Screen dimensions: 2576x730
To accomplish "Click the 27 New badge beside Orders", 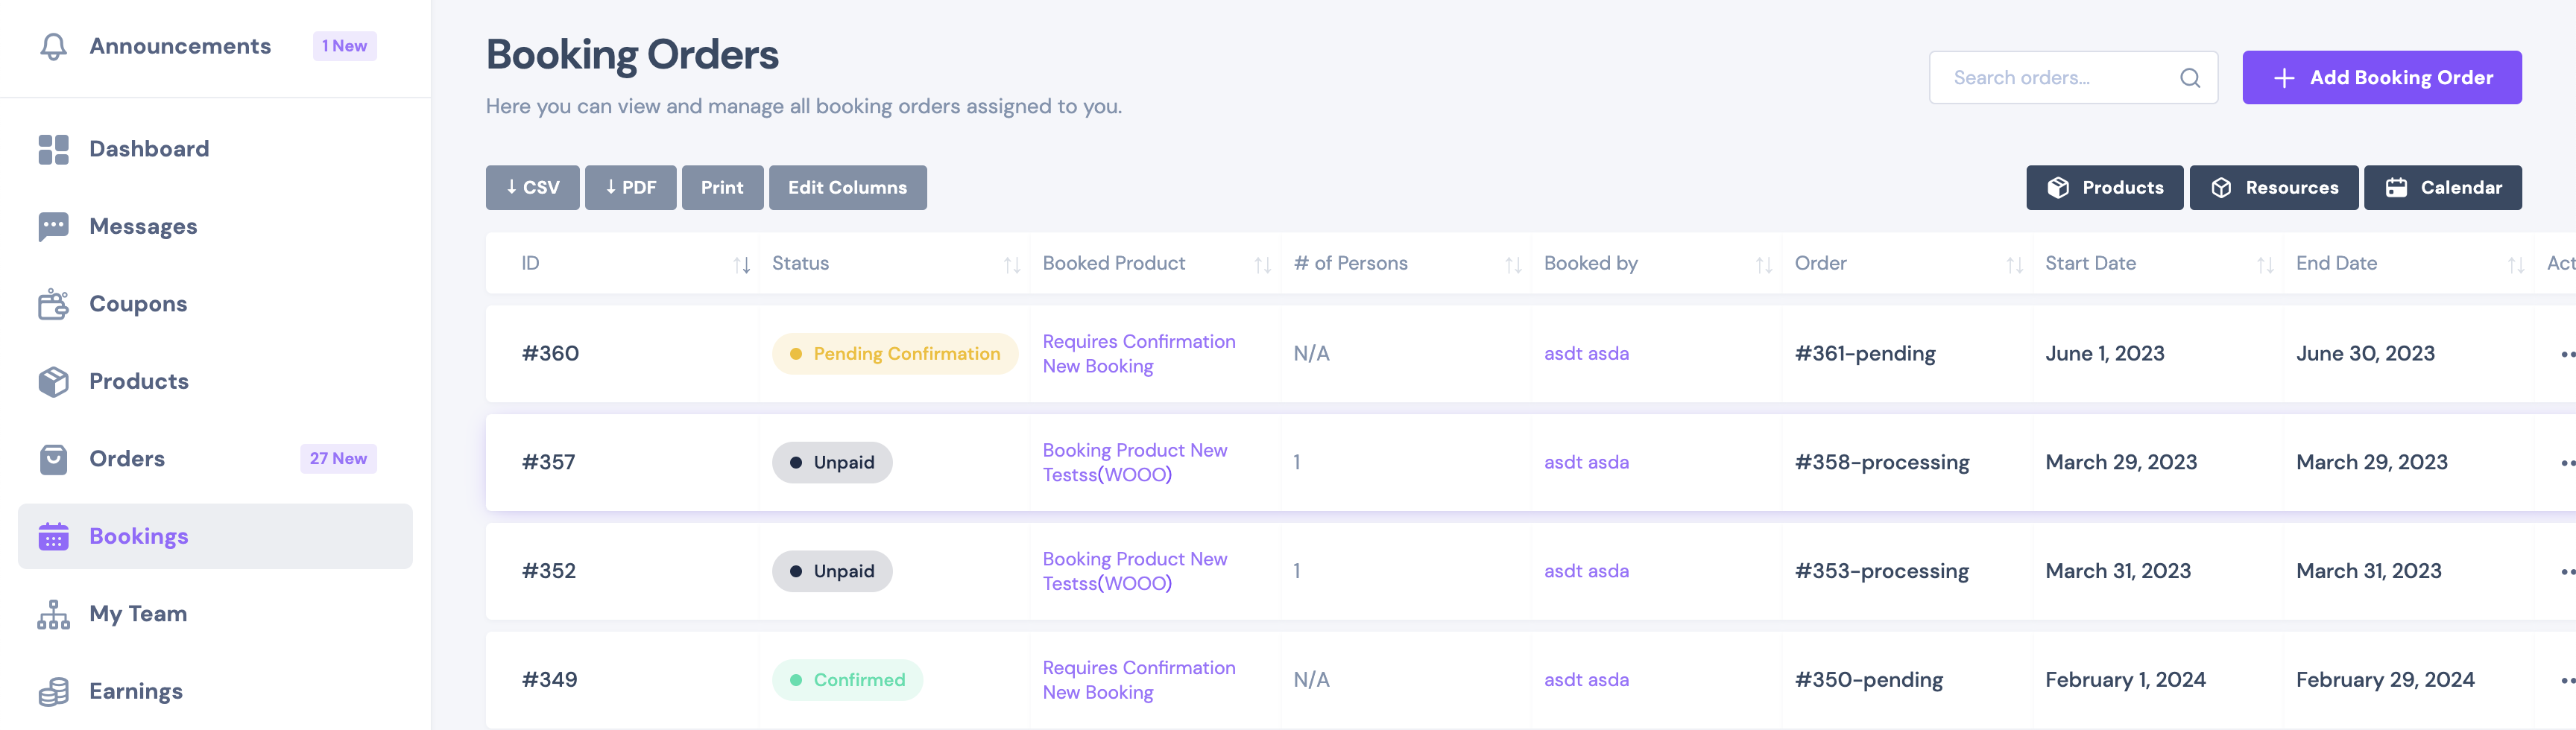I will click(338, 459).
